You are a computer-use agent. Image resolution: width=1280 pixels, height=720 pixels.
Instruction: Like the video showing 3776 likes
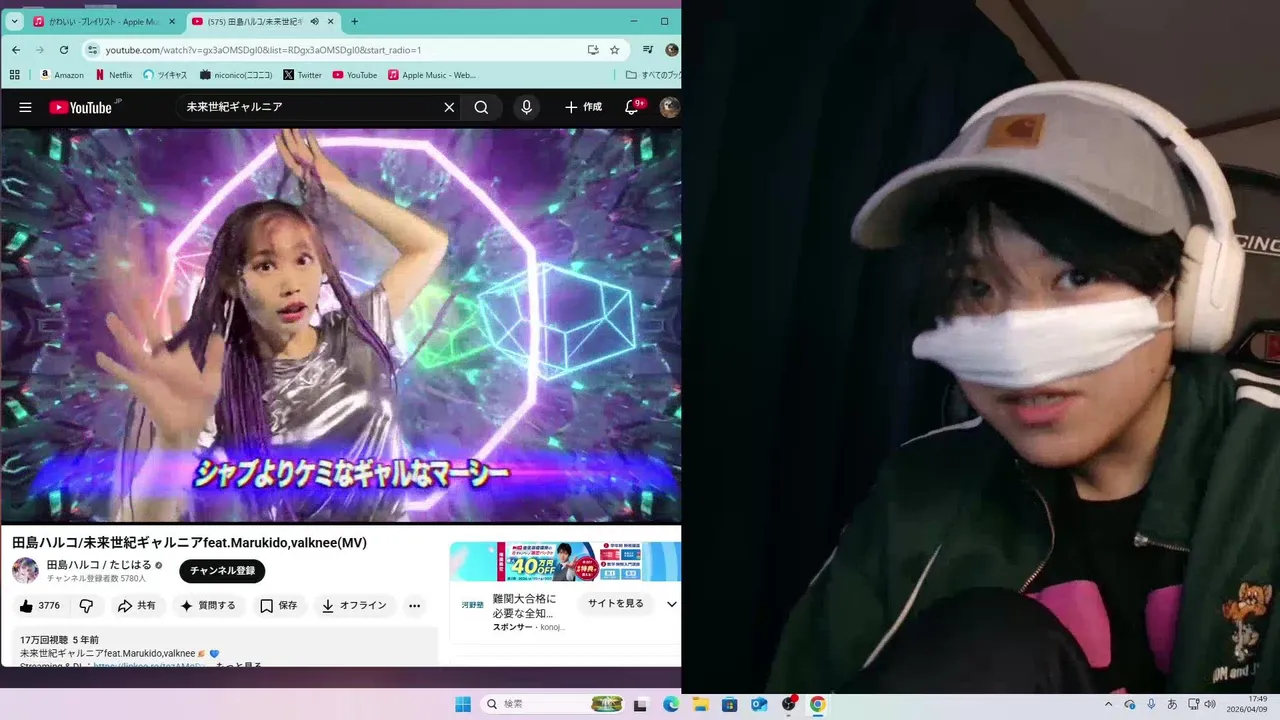pos(39,606)
